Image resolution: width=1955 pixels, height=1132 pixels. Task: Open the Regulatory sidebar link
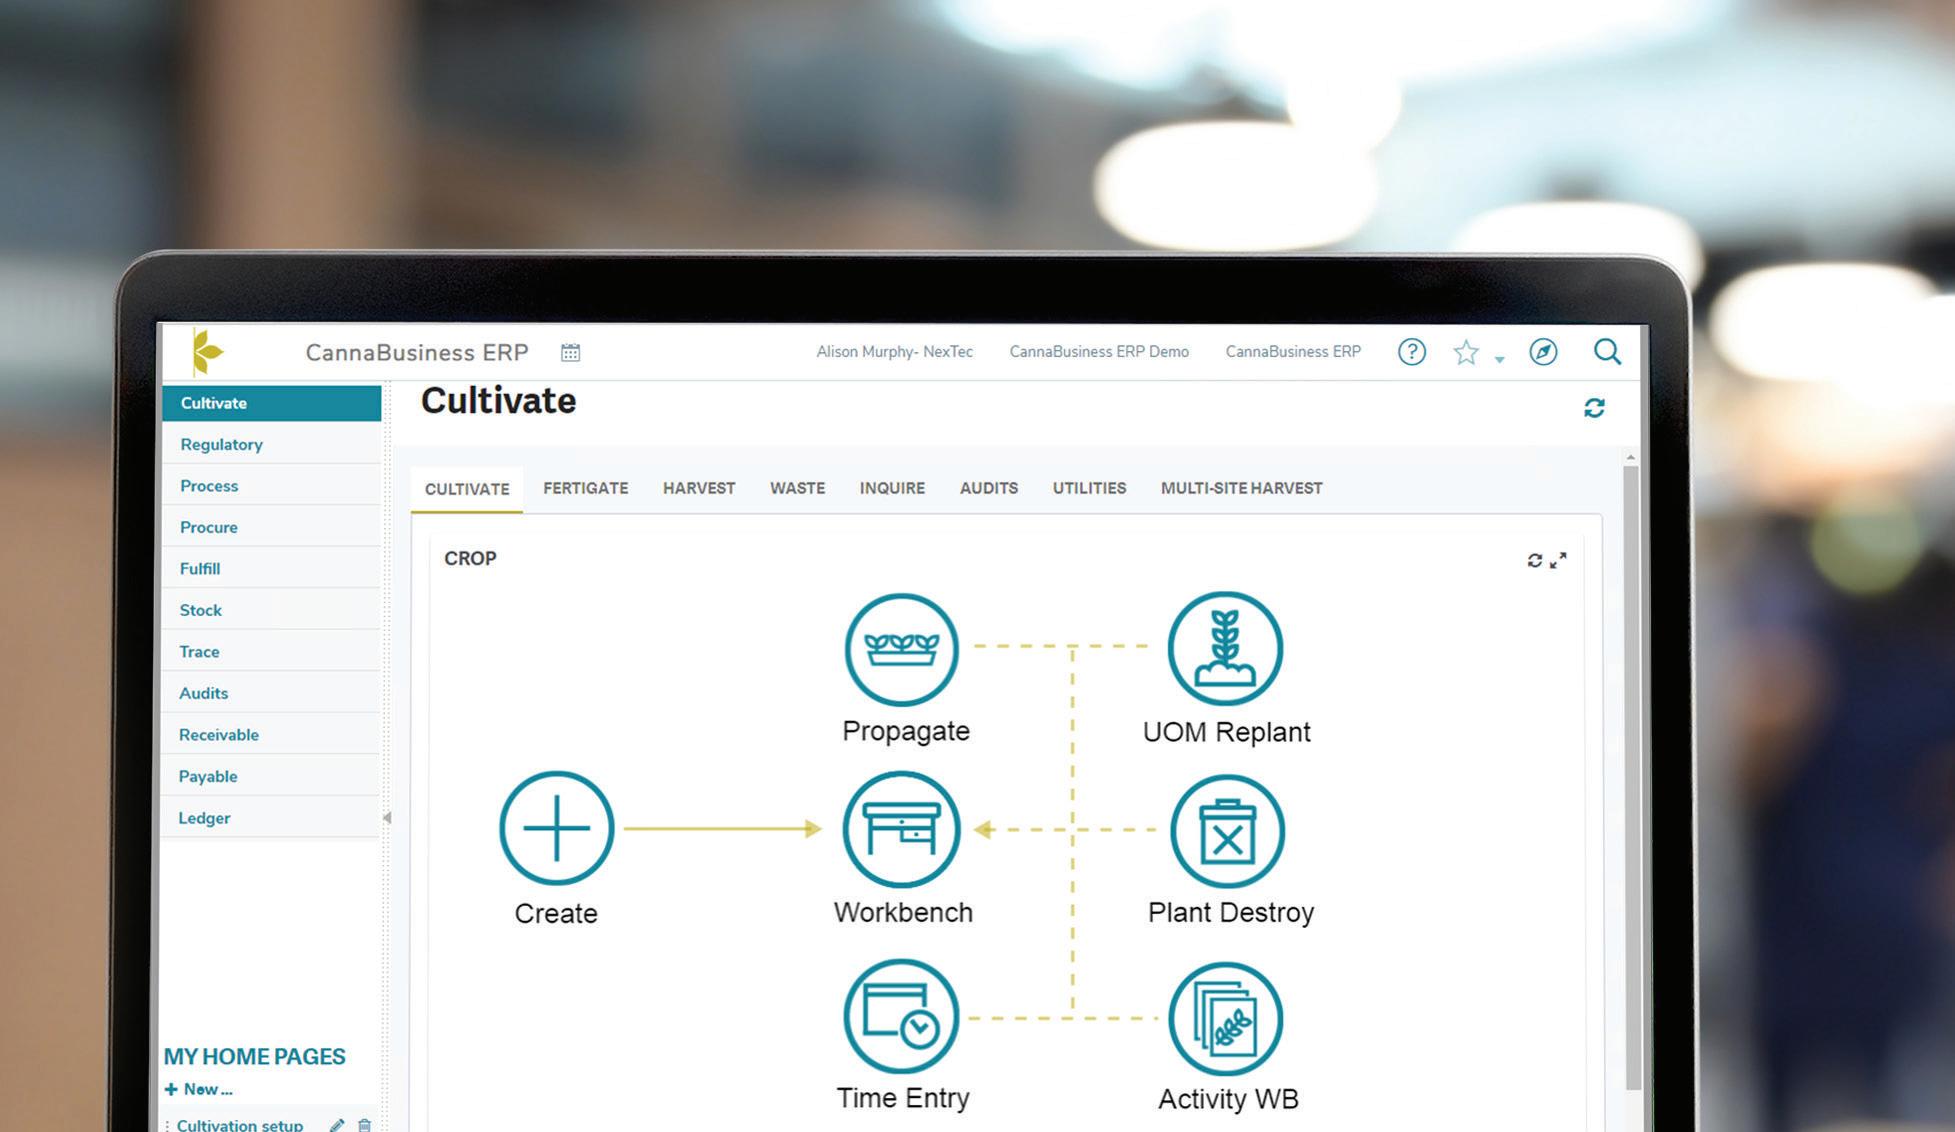click(x=221, y=444)
